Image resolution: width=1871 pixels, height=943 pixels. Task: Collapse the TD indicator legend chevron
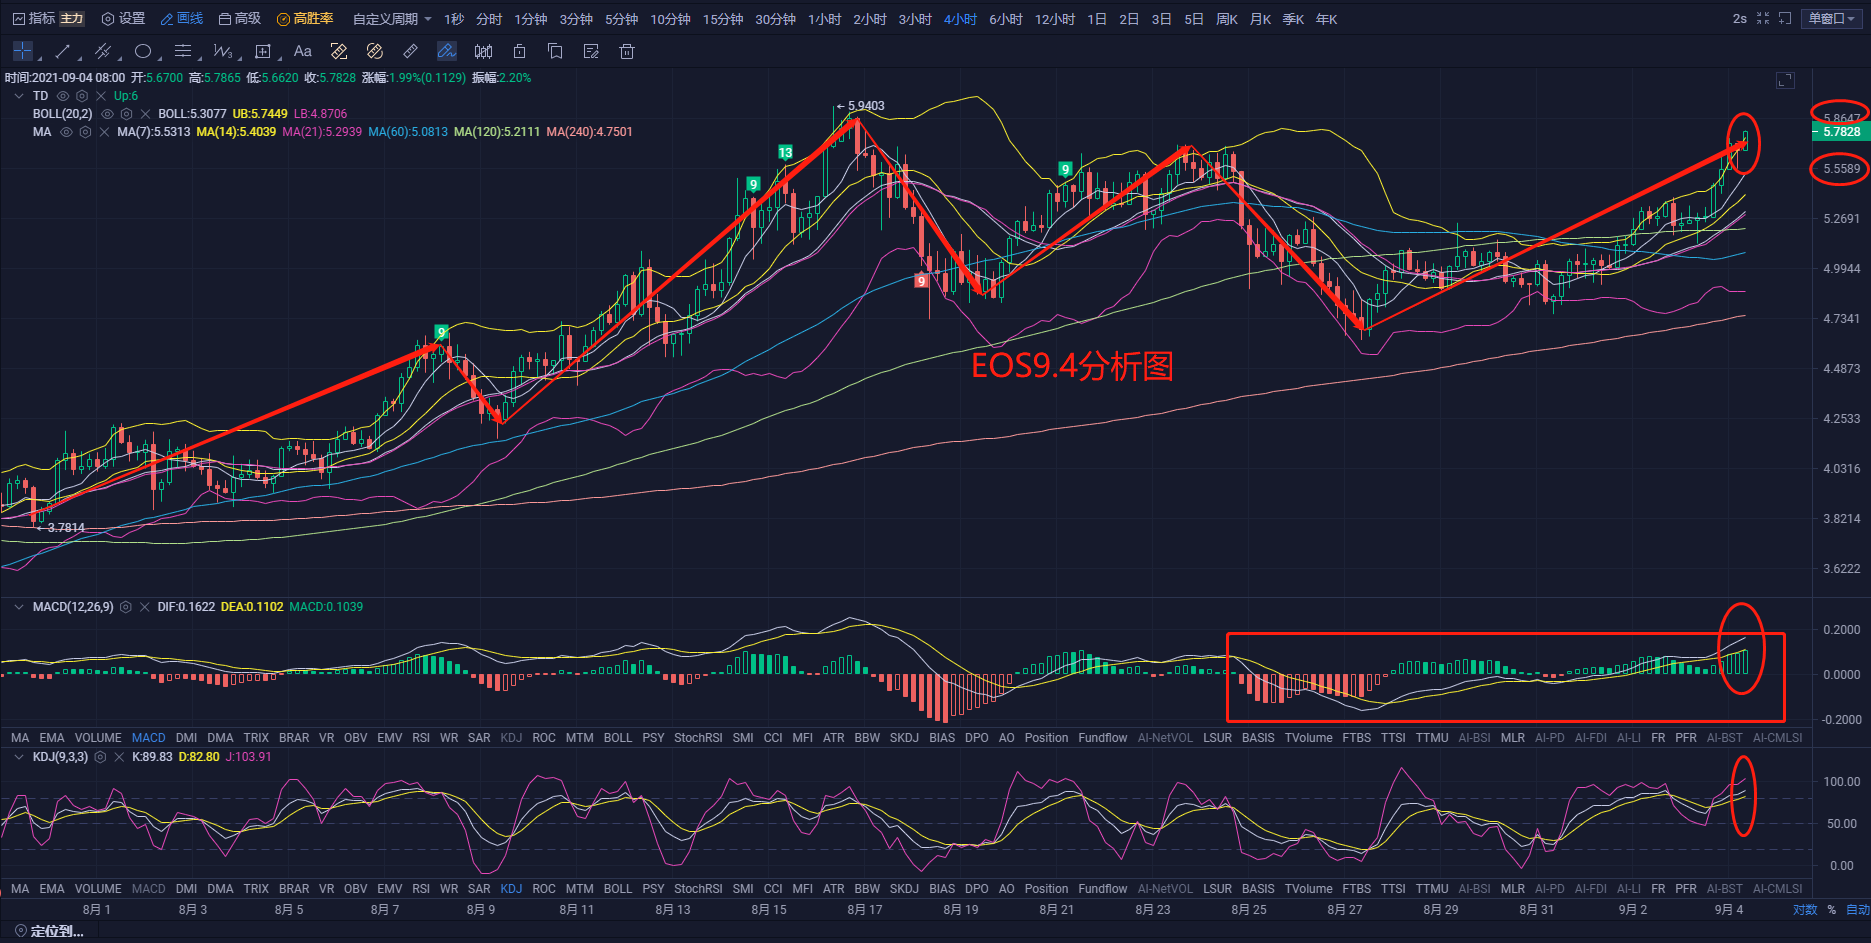(x=19, y=96)
